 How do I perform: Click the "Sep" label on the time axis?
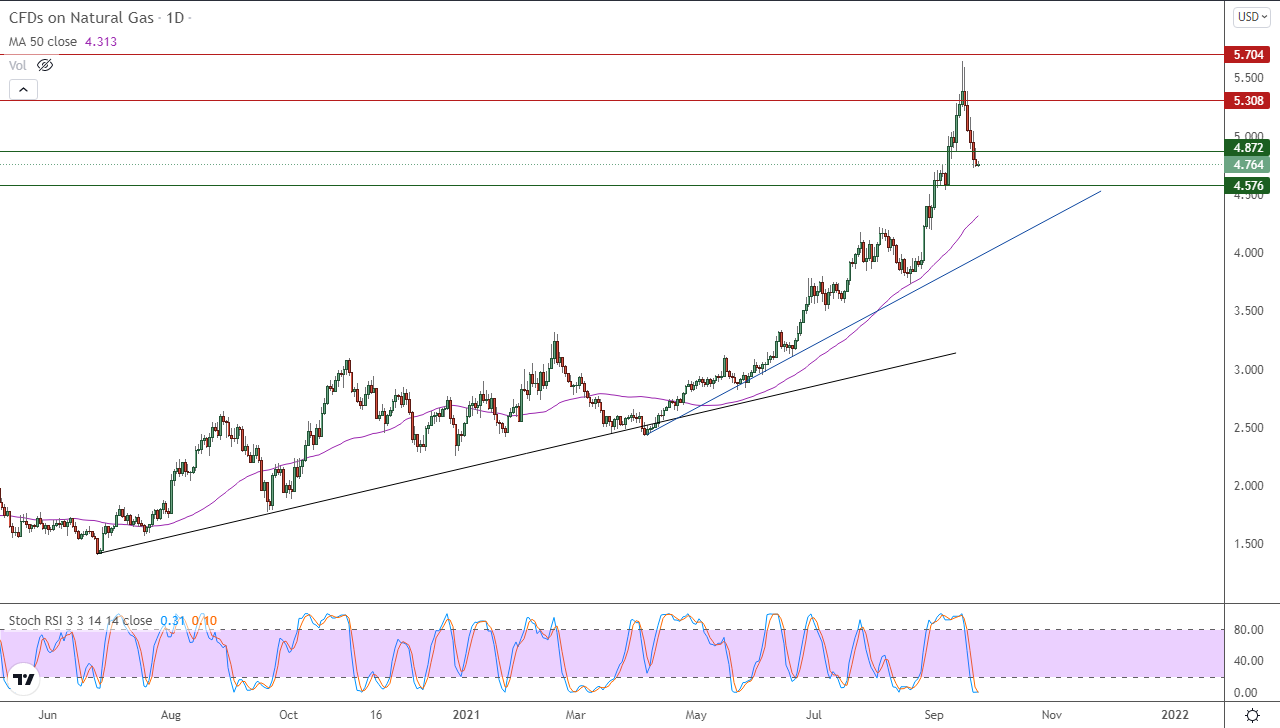coord(935,715)
